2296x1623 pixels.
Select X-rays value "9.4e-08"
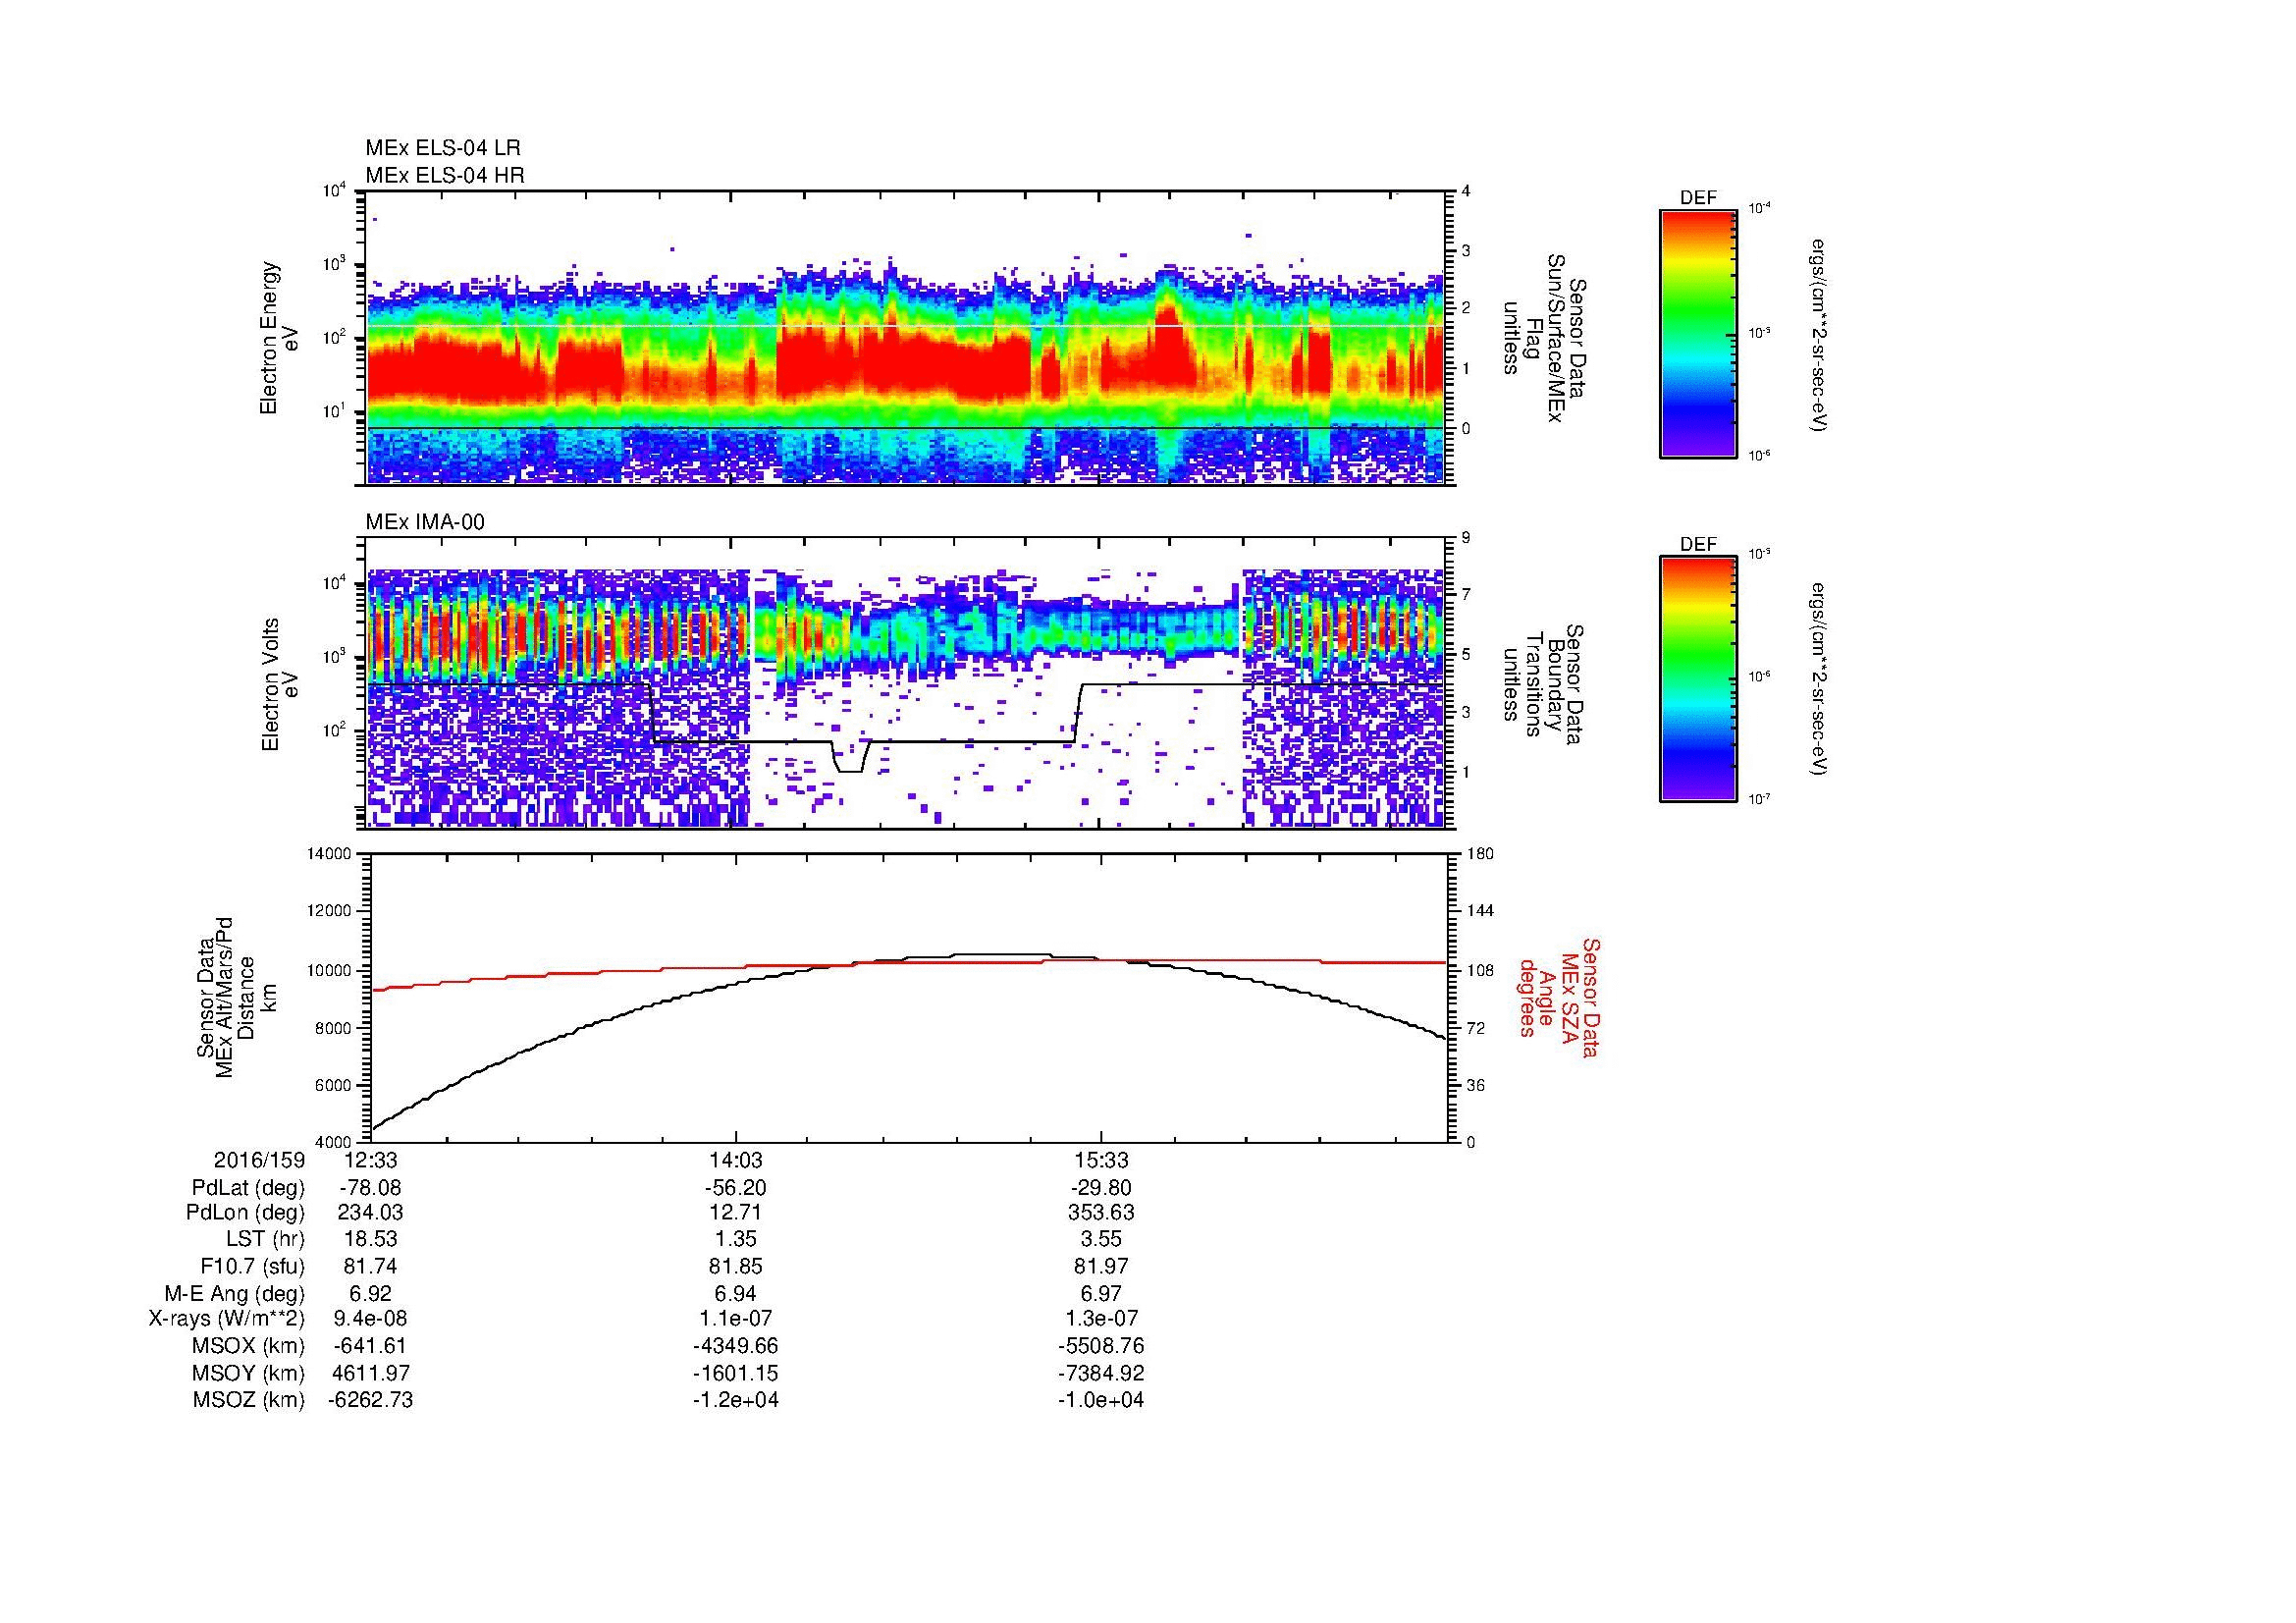click(x=370, y=1319)
